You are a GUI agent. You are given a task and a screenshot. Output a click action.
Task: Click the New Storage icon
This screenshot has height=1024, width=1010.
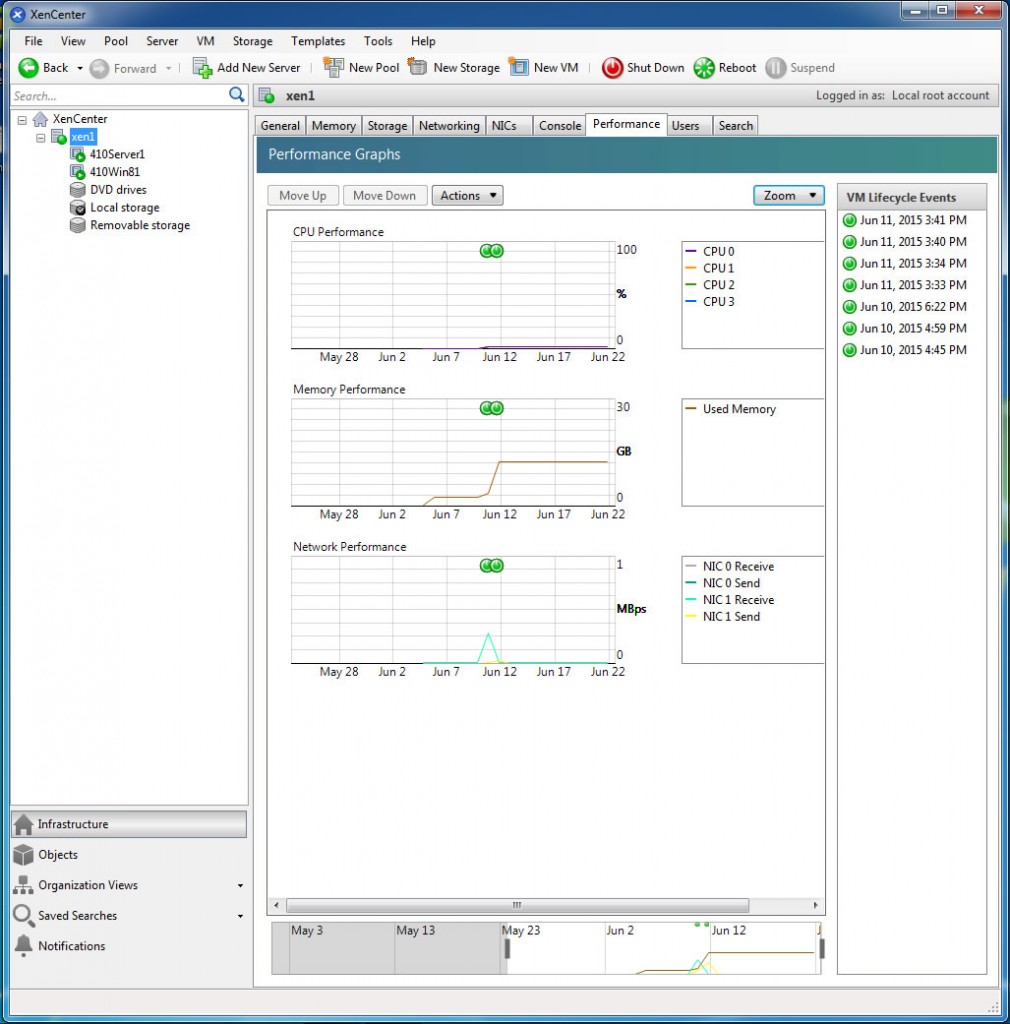[x=419, y=67]
